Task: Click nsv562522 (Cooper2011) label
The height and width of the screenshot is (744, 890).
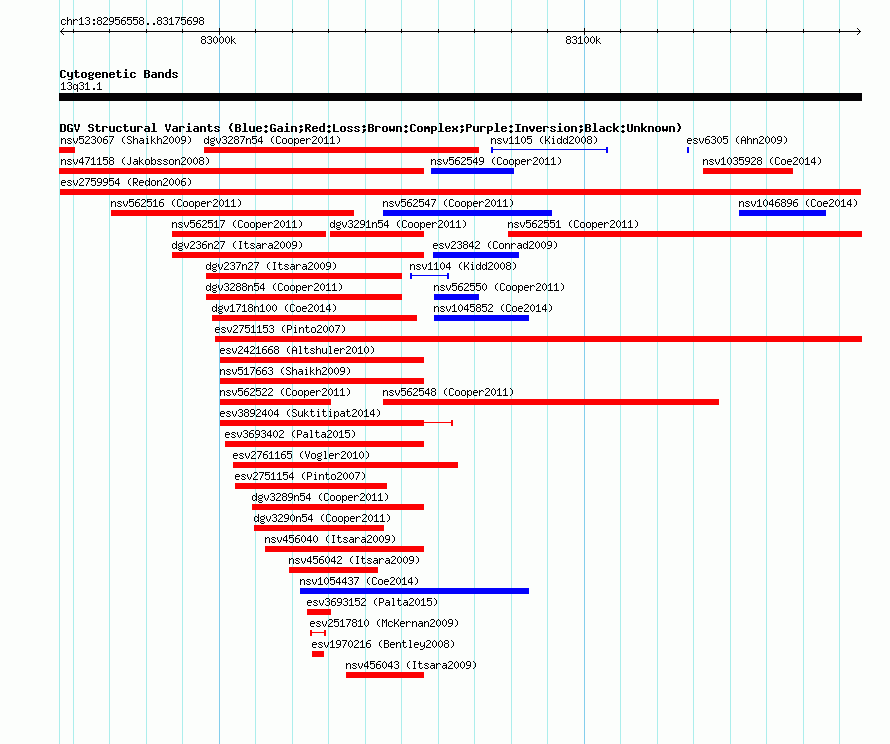Action: pos(286,392)
